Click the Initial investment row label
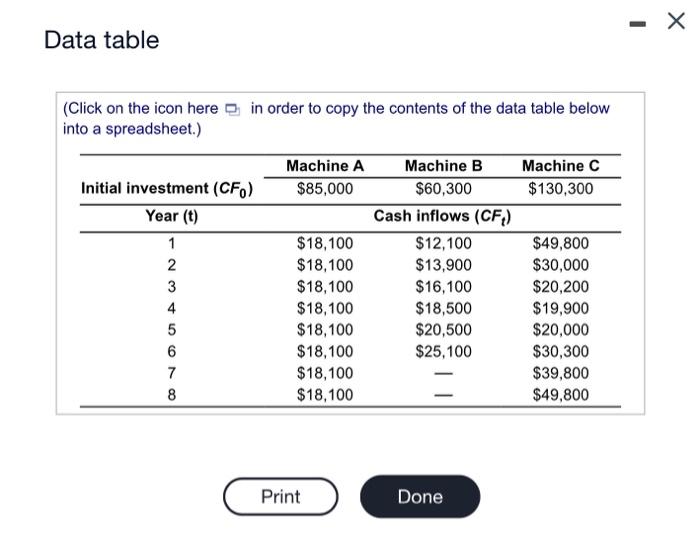 point(167,189)
